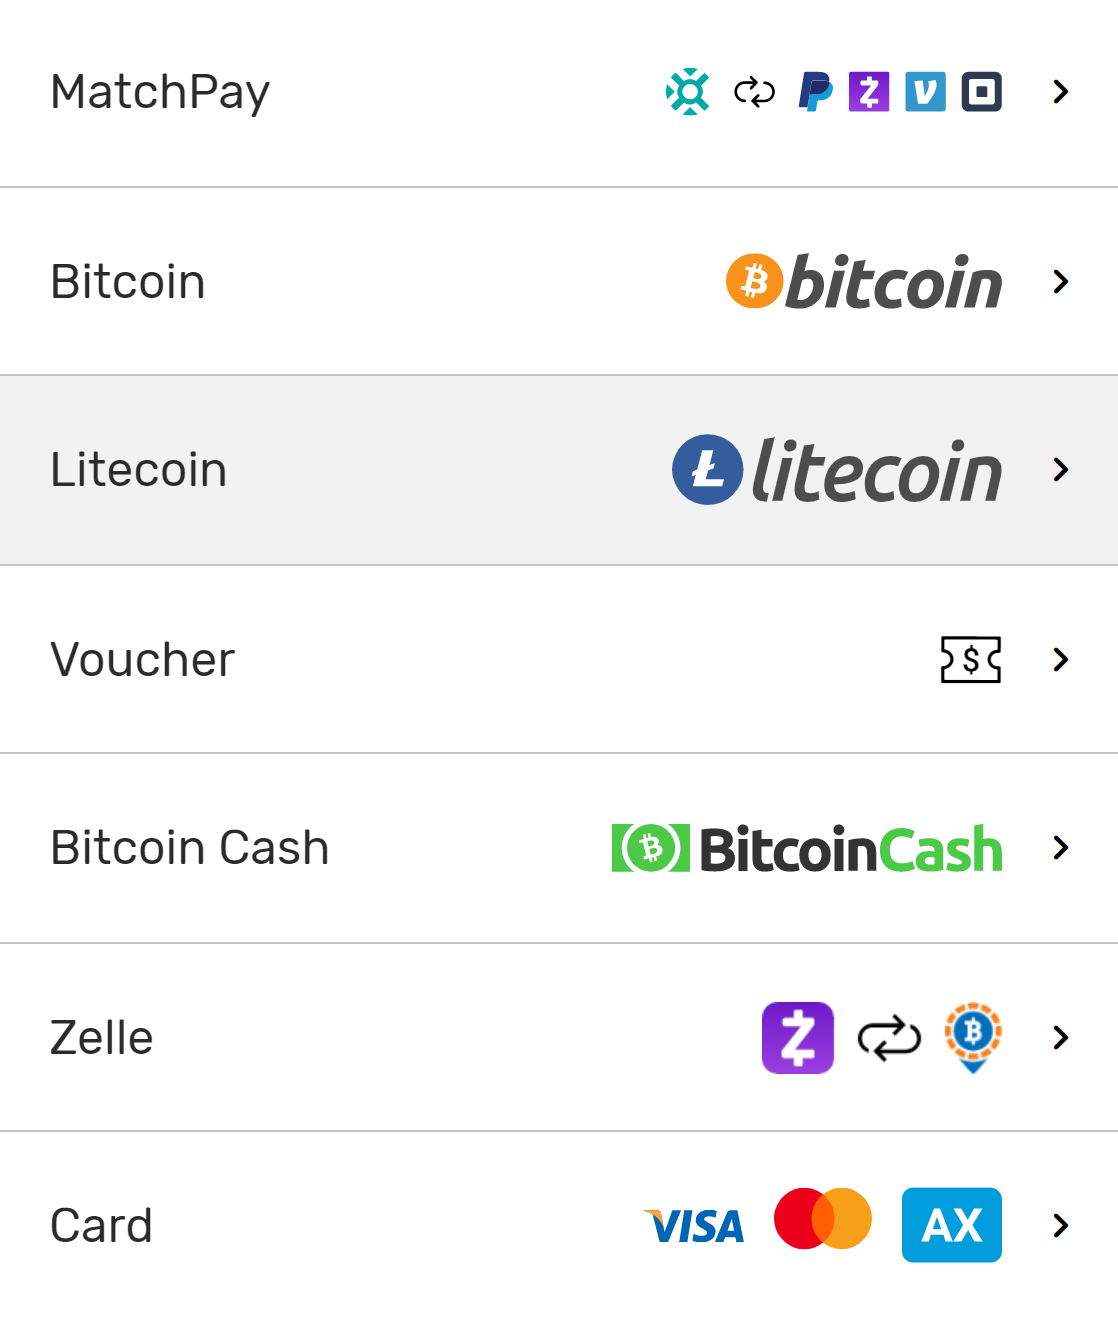Select the Litecoin payment method
The width and height of the screenshot is (1118, 1319).
[x=139, y=470]
